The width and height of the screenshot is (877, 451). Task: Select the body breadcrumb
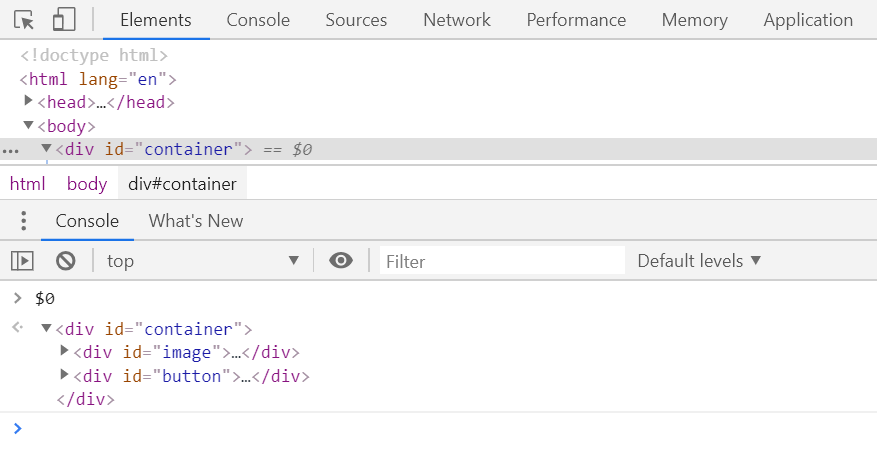tap(87, 184)
